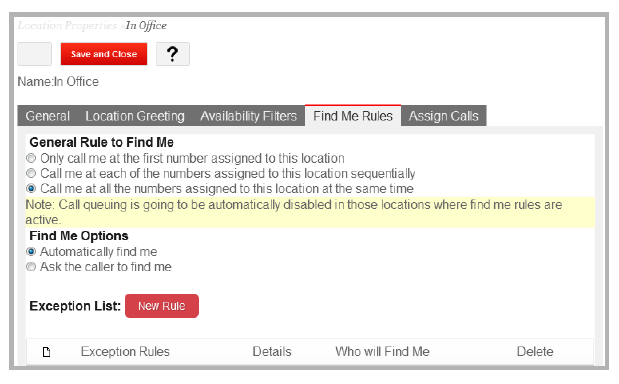Open the Availability Filters tab
This screenshot has width=619, height=384.
coord(249,116)
